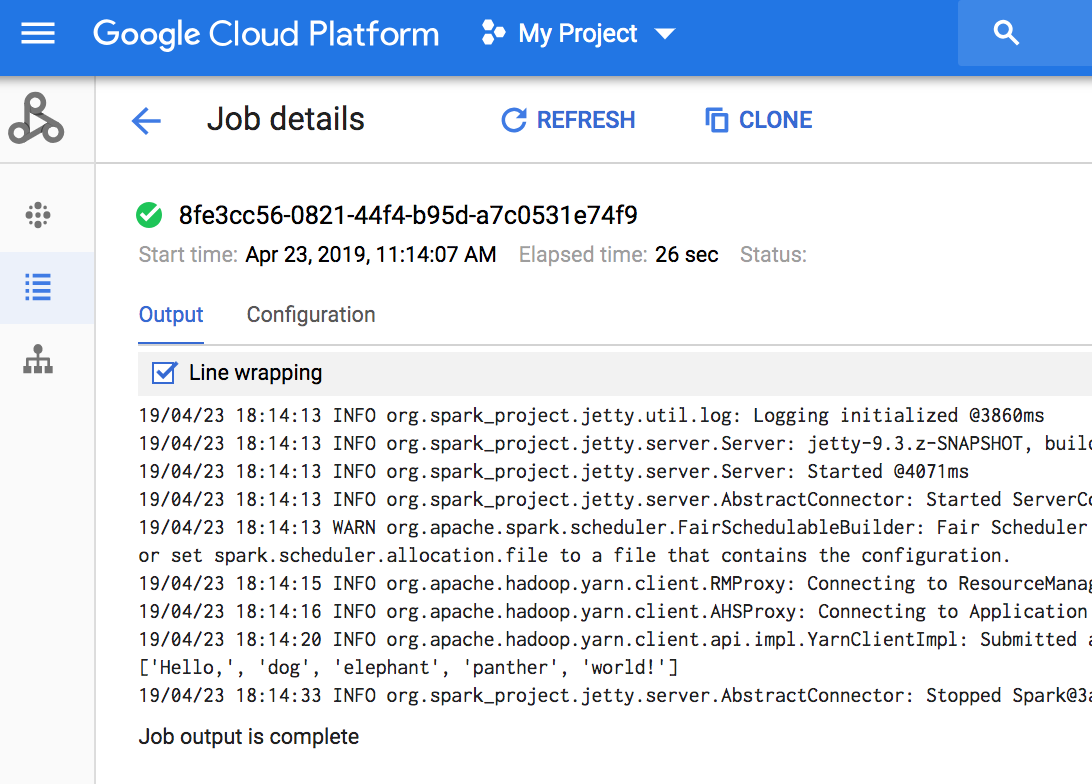Go back using the left arrow
The width and height of the screenshot is (1092, 784).
coord(146,121)
